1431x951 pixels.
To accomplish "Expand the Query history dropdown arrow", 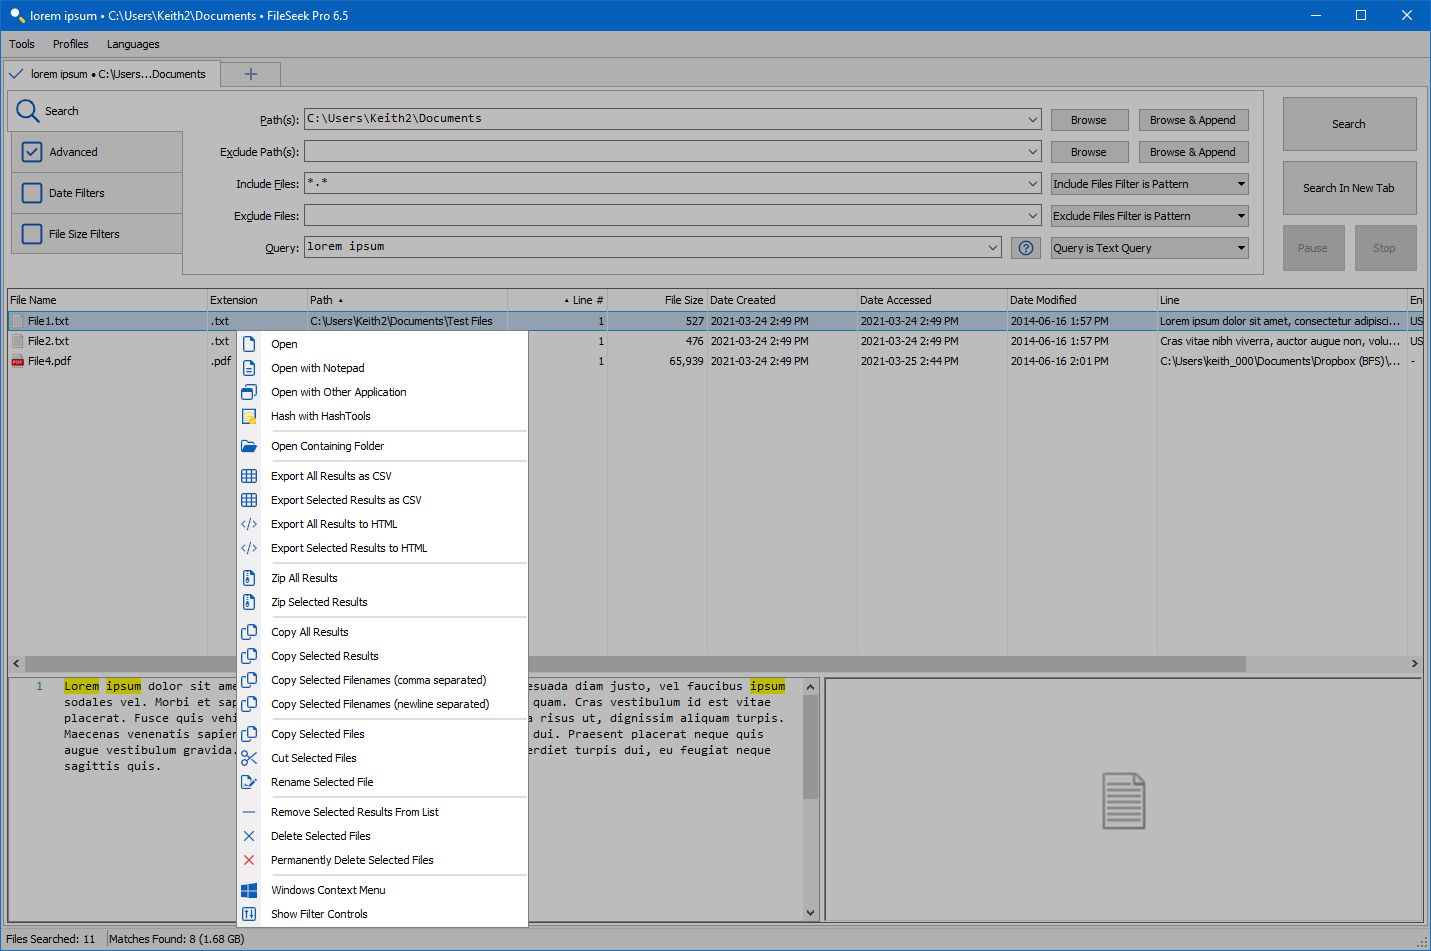I will pos(993,248).
